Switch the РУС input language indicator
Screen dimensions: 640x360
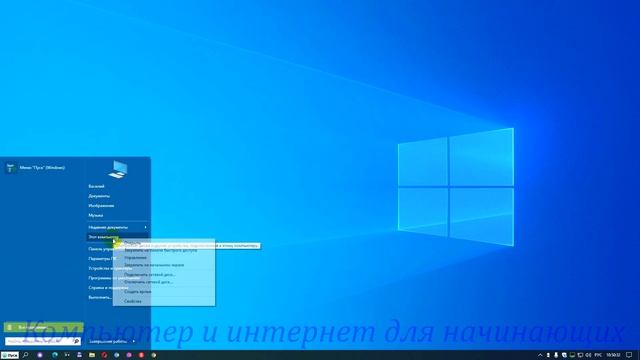point(598,355)
